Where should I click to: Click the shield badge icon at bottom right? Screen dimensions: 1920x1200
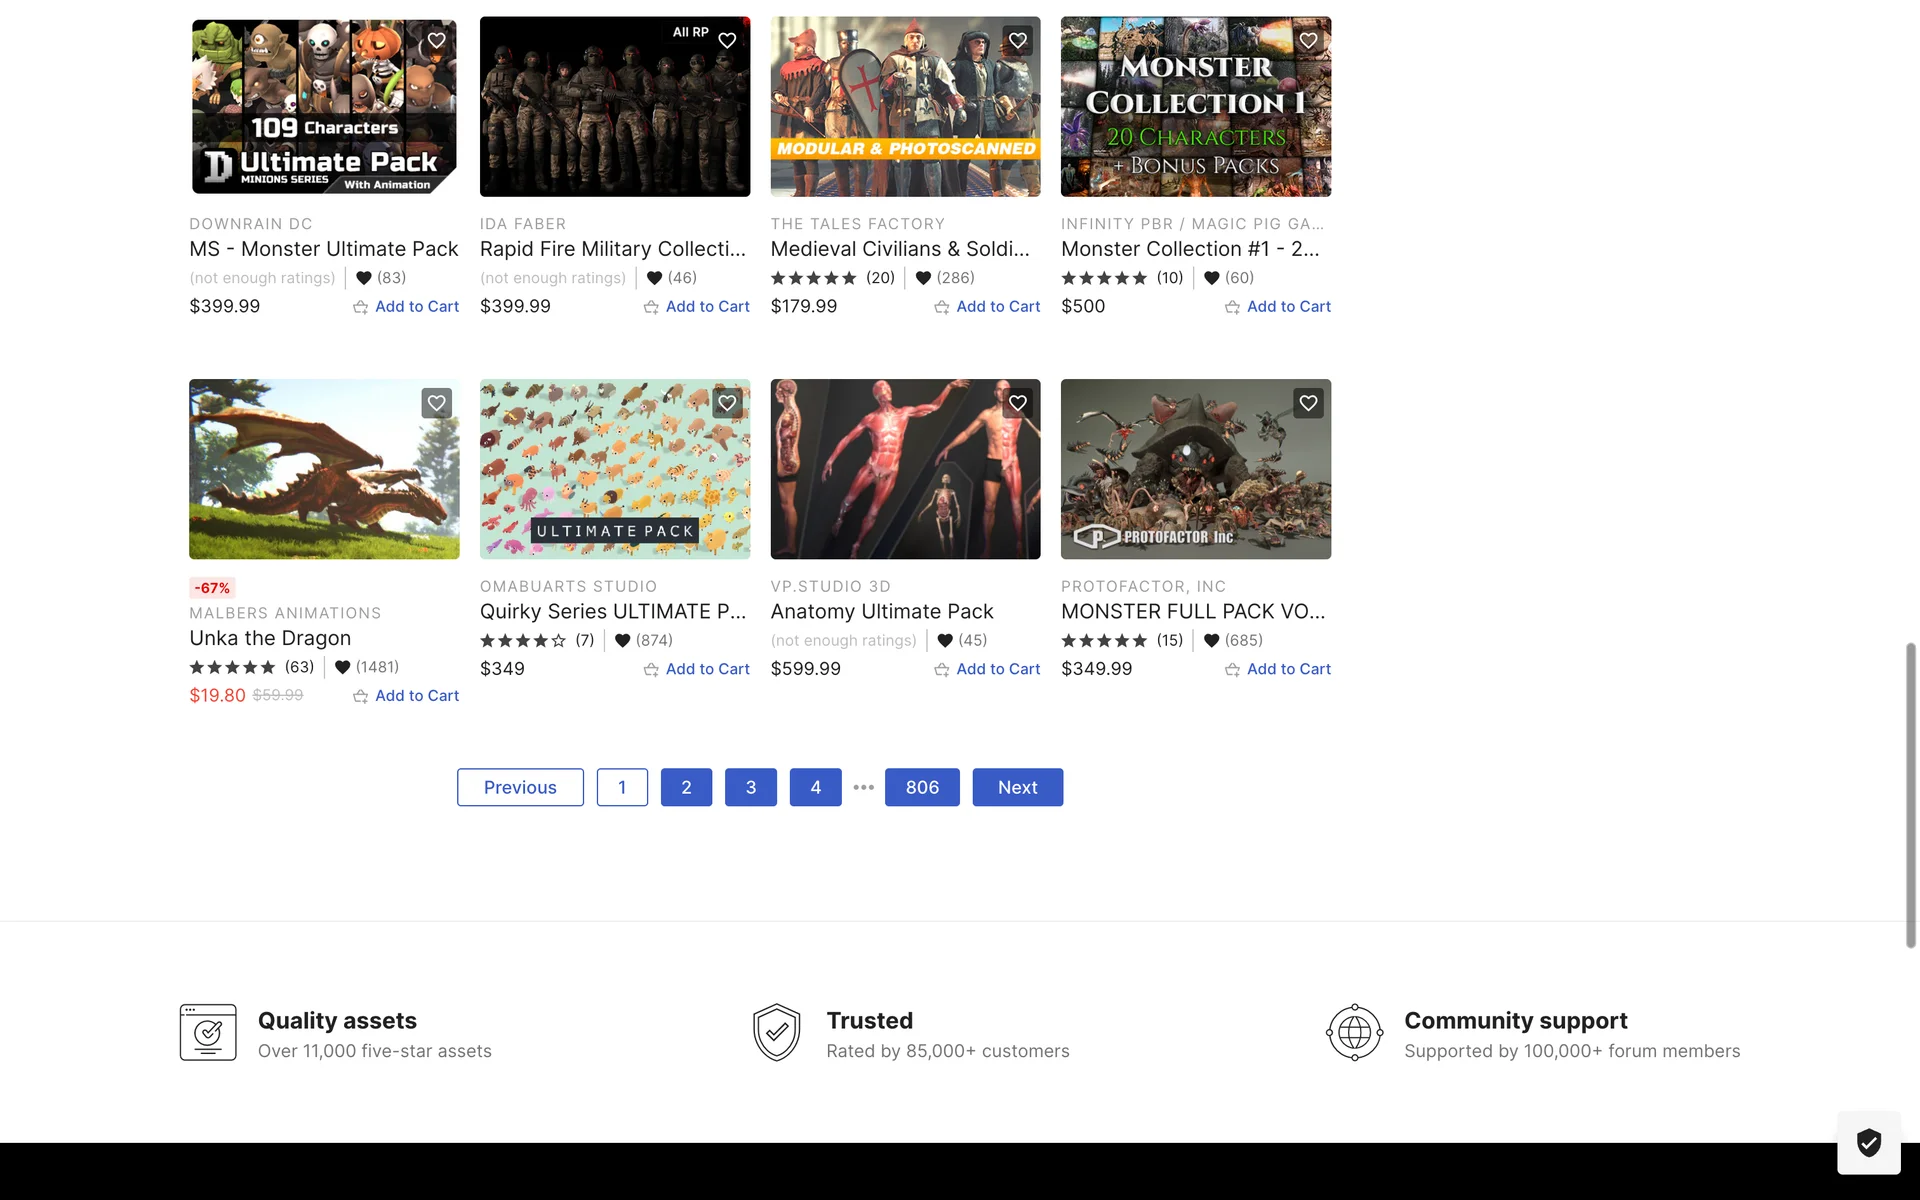(1868, 1142)
